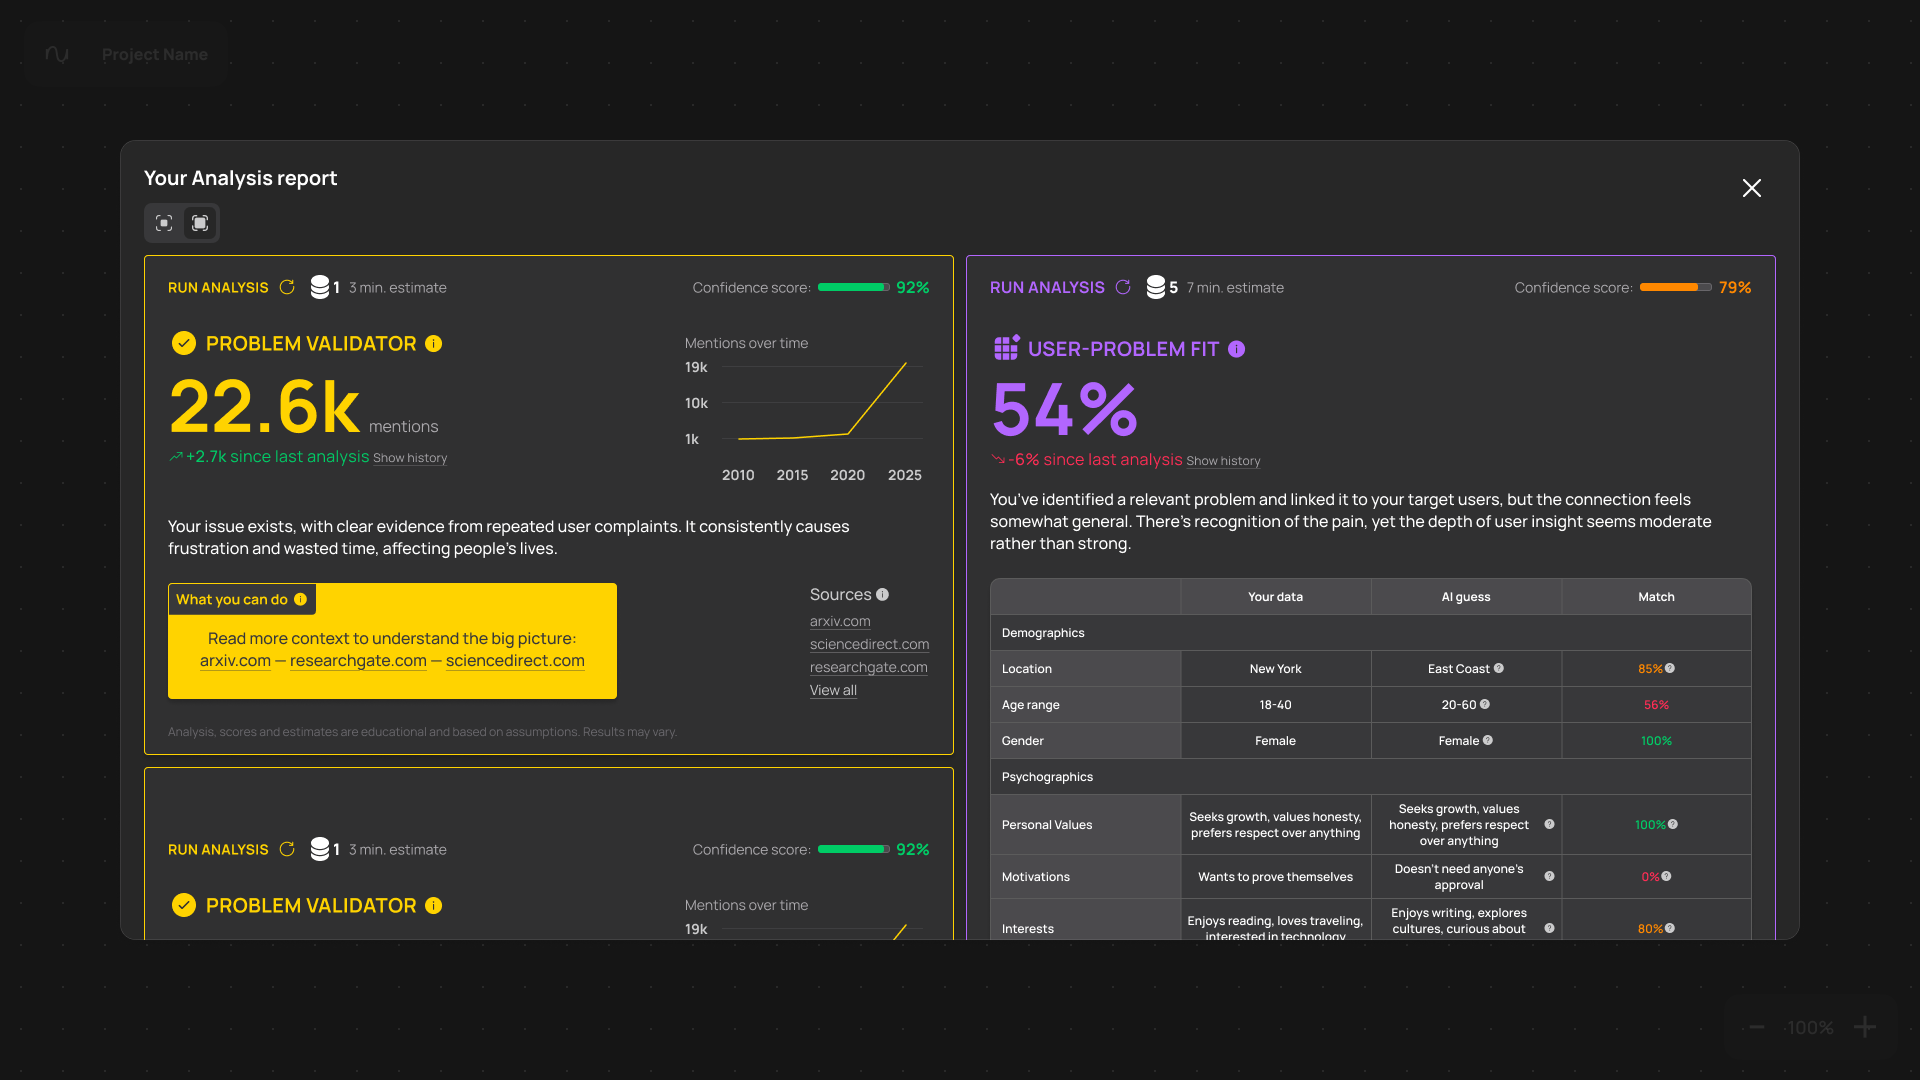
Task: Click the refresh icon beside yellow RUN ANALYSIS
Action: click(x=287, y=287)
